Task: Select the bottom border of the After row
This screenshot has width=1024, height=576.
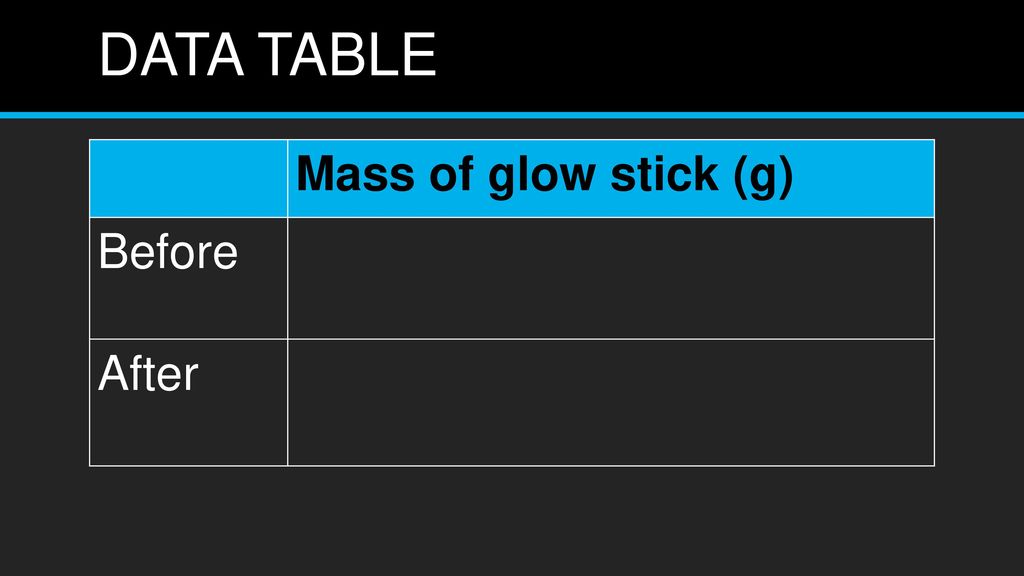Action: [512, 466]
